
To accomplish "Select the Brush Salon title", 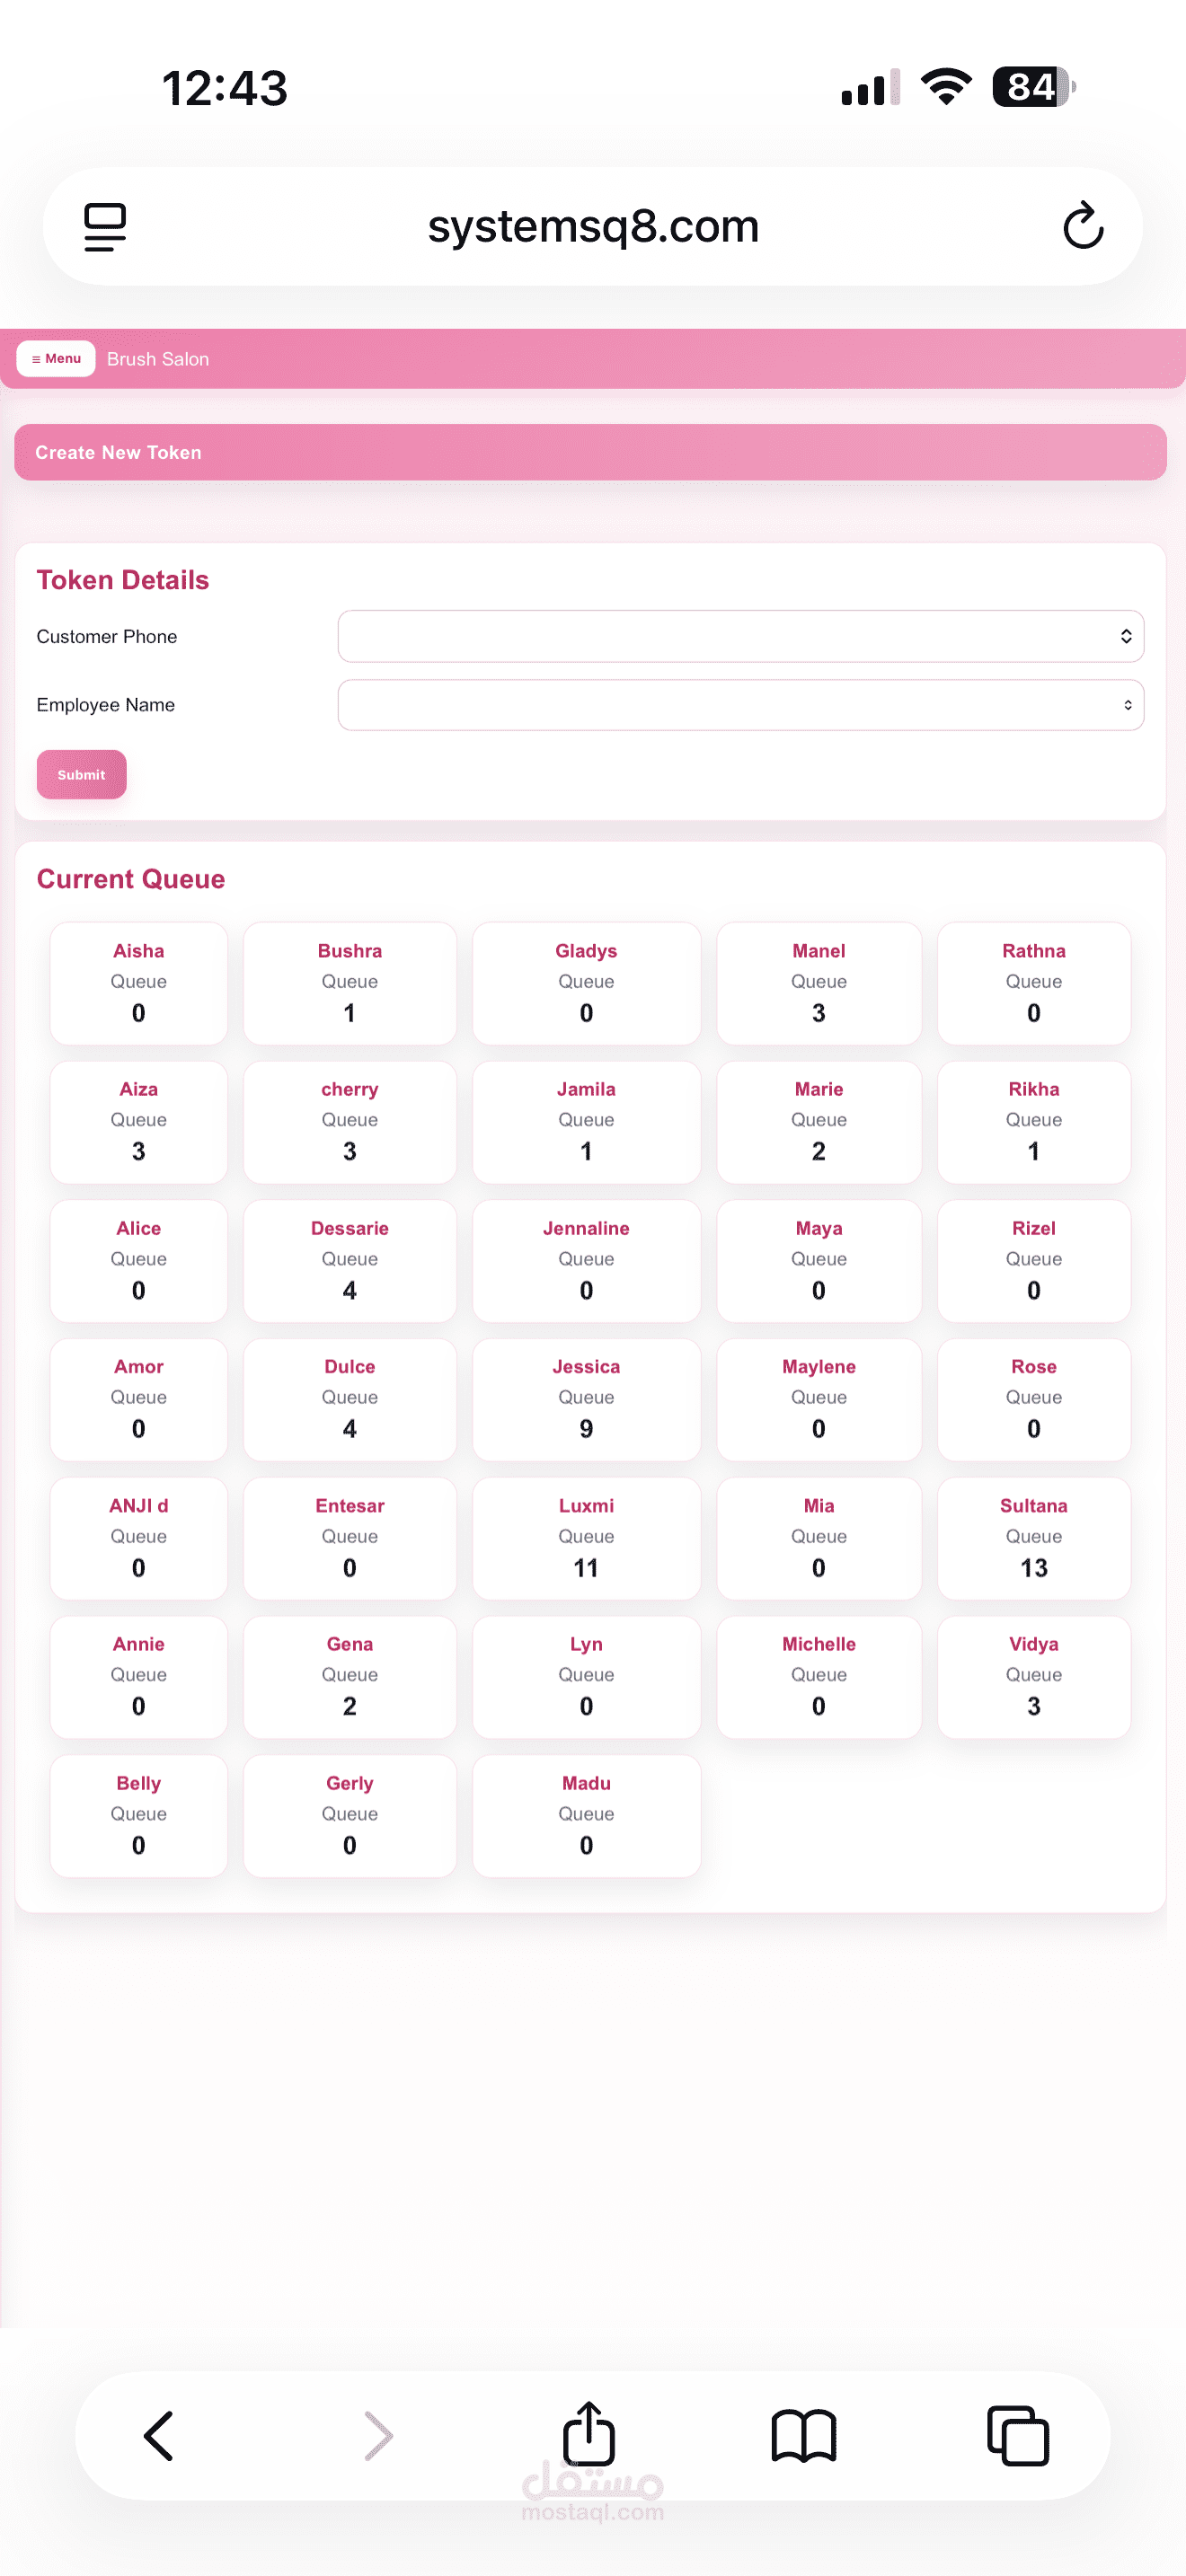I will coord(157,358).
